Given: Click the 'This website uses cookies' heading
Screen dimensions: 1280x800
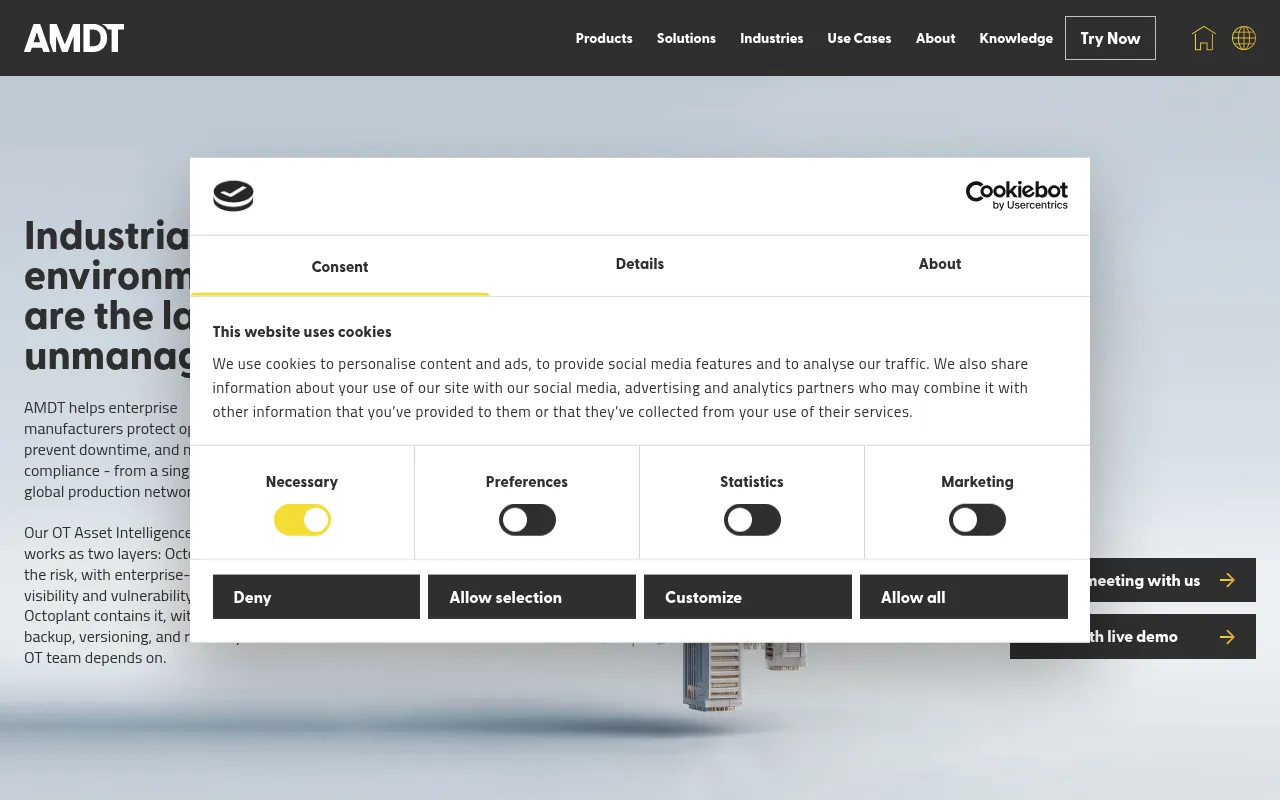Looking at the screenshot, I should point(302,332).
